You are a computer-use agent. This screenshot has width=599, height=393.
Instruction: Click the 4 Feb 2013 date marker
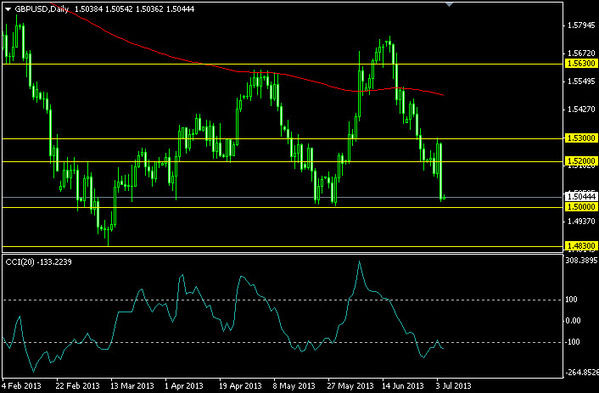click(22, 386)
